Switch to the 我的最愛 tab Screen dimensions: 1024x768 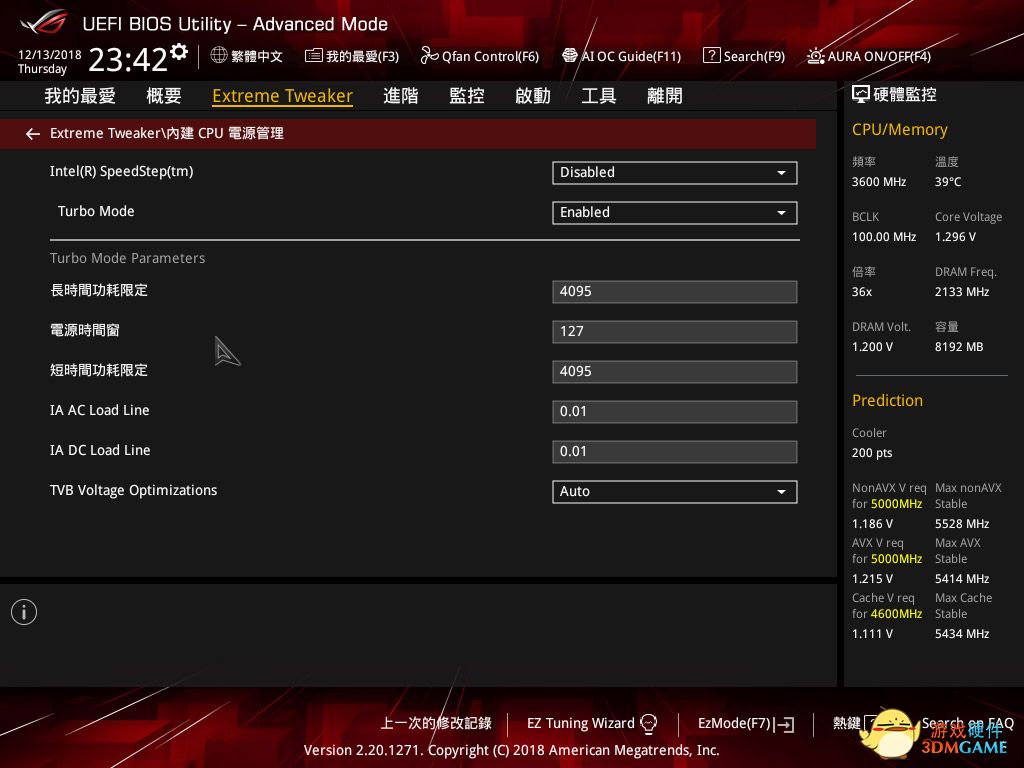(x=80, y=96)
